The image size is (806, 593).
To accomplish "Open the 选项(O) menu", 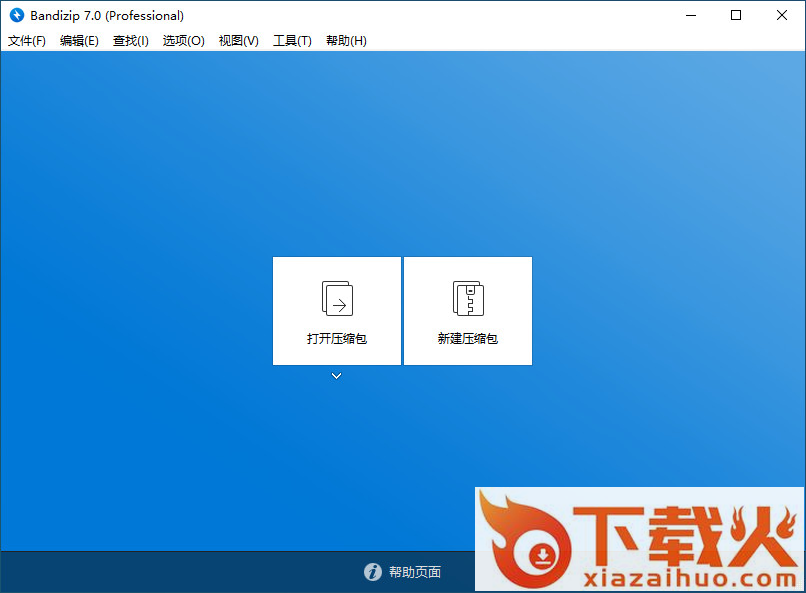I will pyautogui.click(x=184, y=41).
